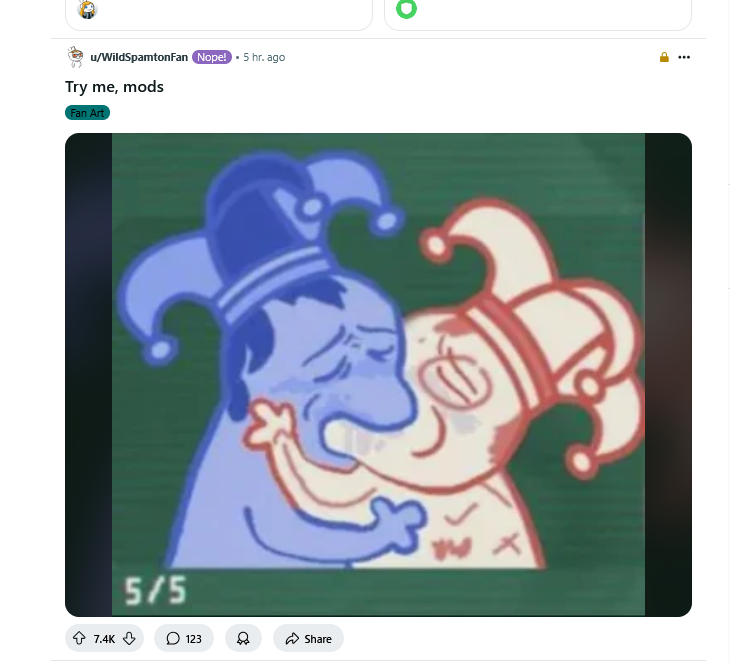Image resolution: width=730 pixels, height=663 pixels.
Task: Downvote the "Try me, mods" post
Action: point(129,638)
